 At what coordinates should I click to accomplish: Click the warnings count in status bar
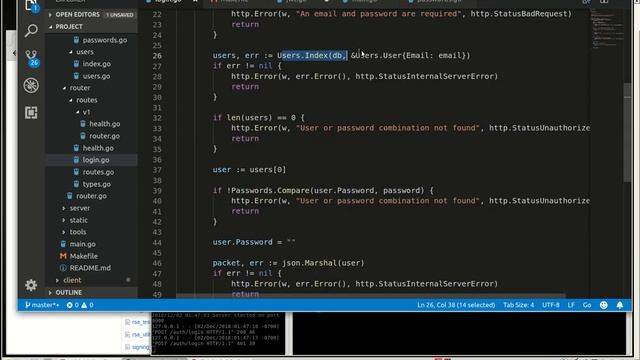87,305
